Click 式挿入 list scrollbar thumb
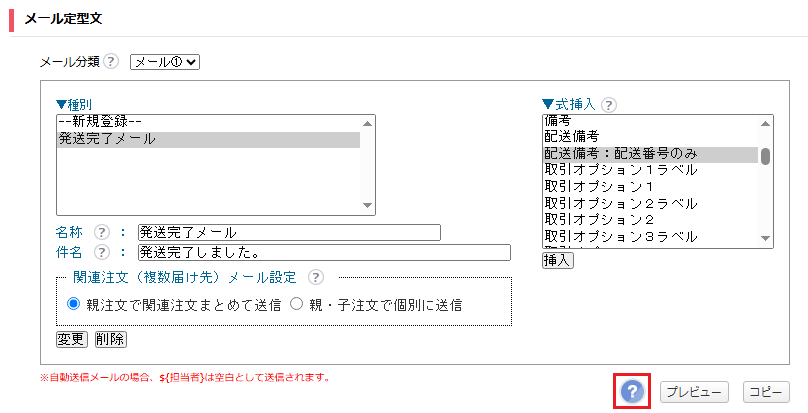Image resolution: width=808 pixels, height=413 pixels. (765, 156)
